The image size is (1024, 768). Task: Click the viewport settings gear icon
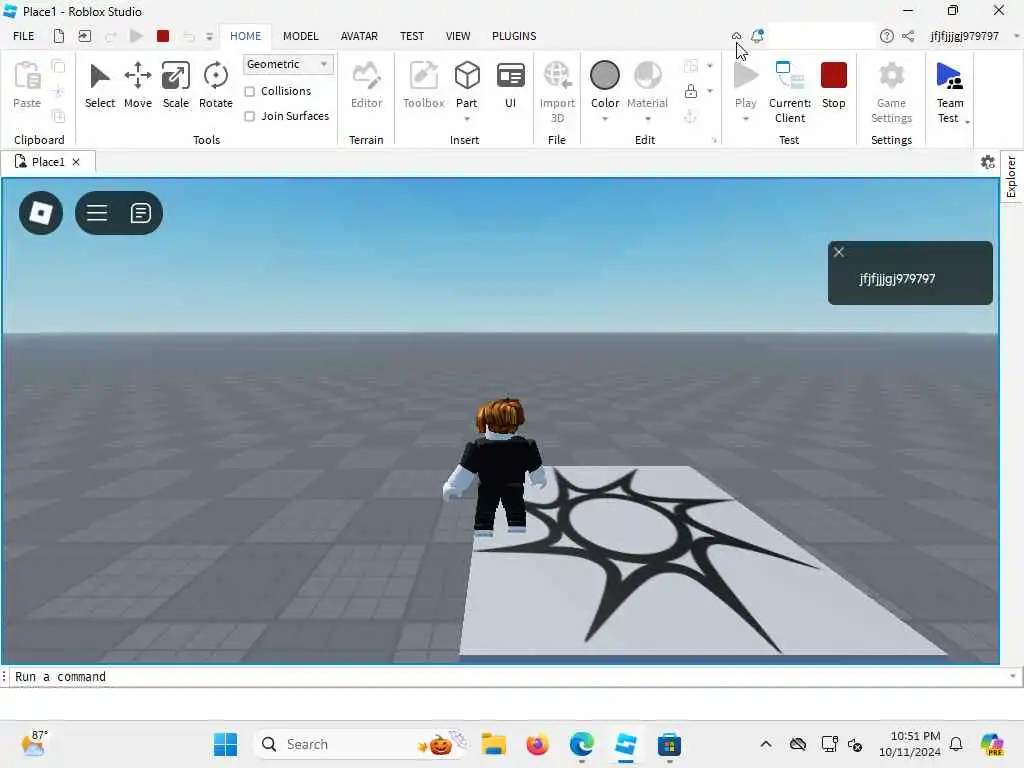pyautogui.click(x=988, y=162)
